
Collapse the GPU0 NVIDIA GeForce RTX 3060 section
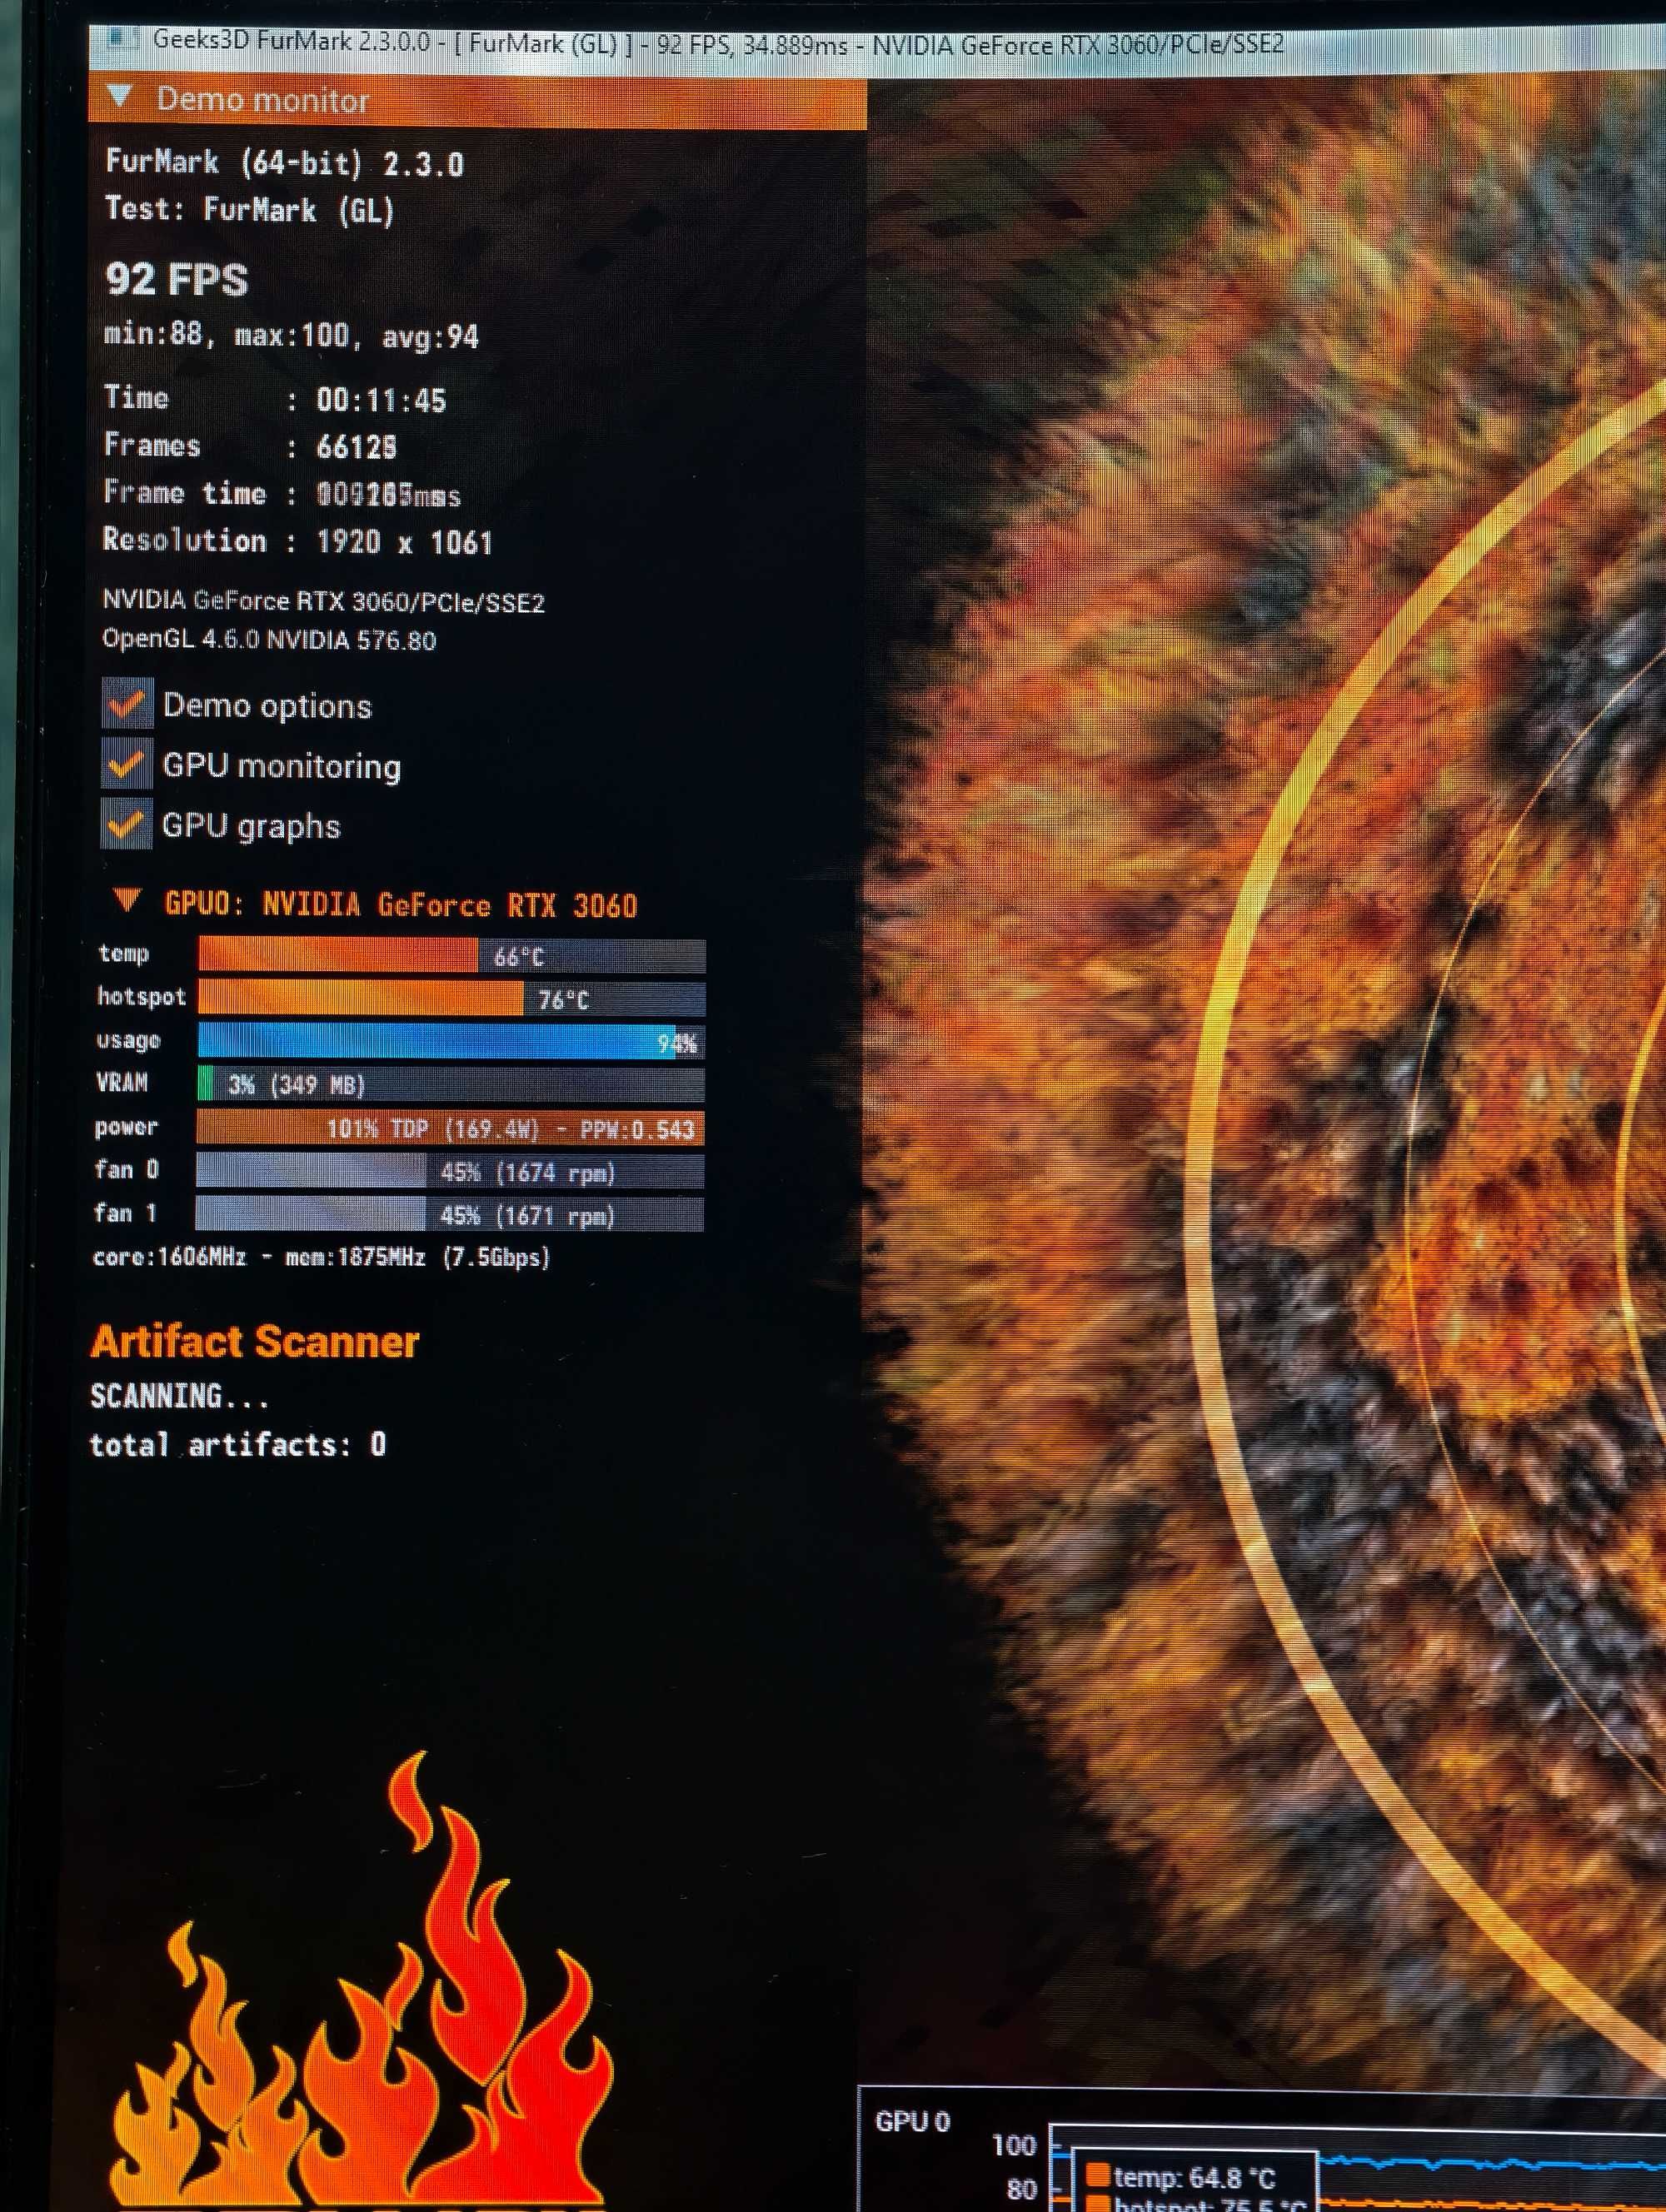pyautogui.click(x=127, y=901)
